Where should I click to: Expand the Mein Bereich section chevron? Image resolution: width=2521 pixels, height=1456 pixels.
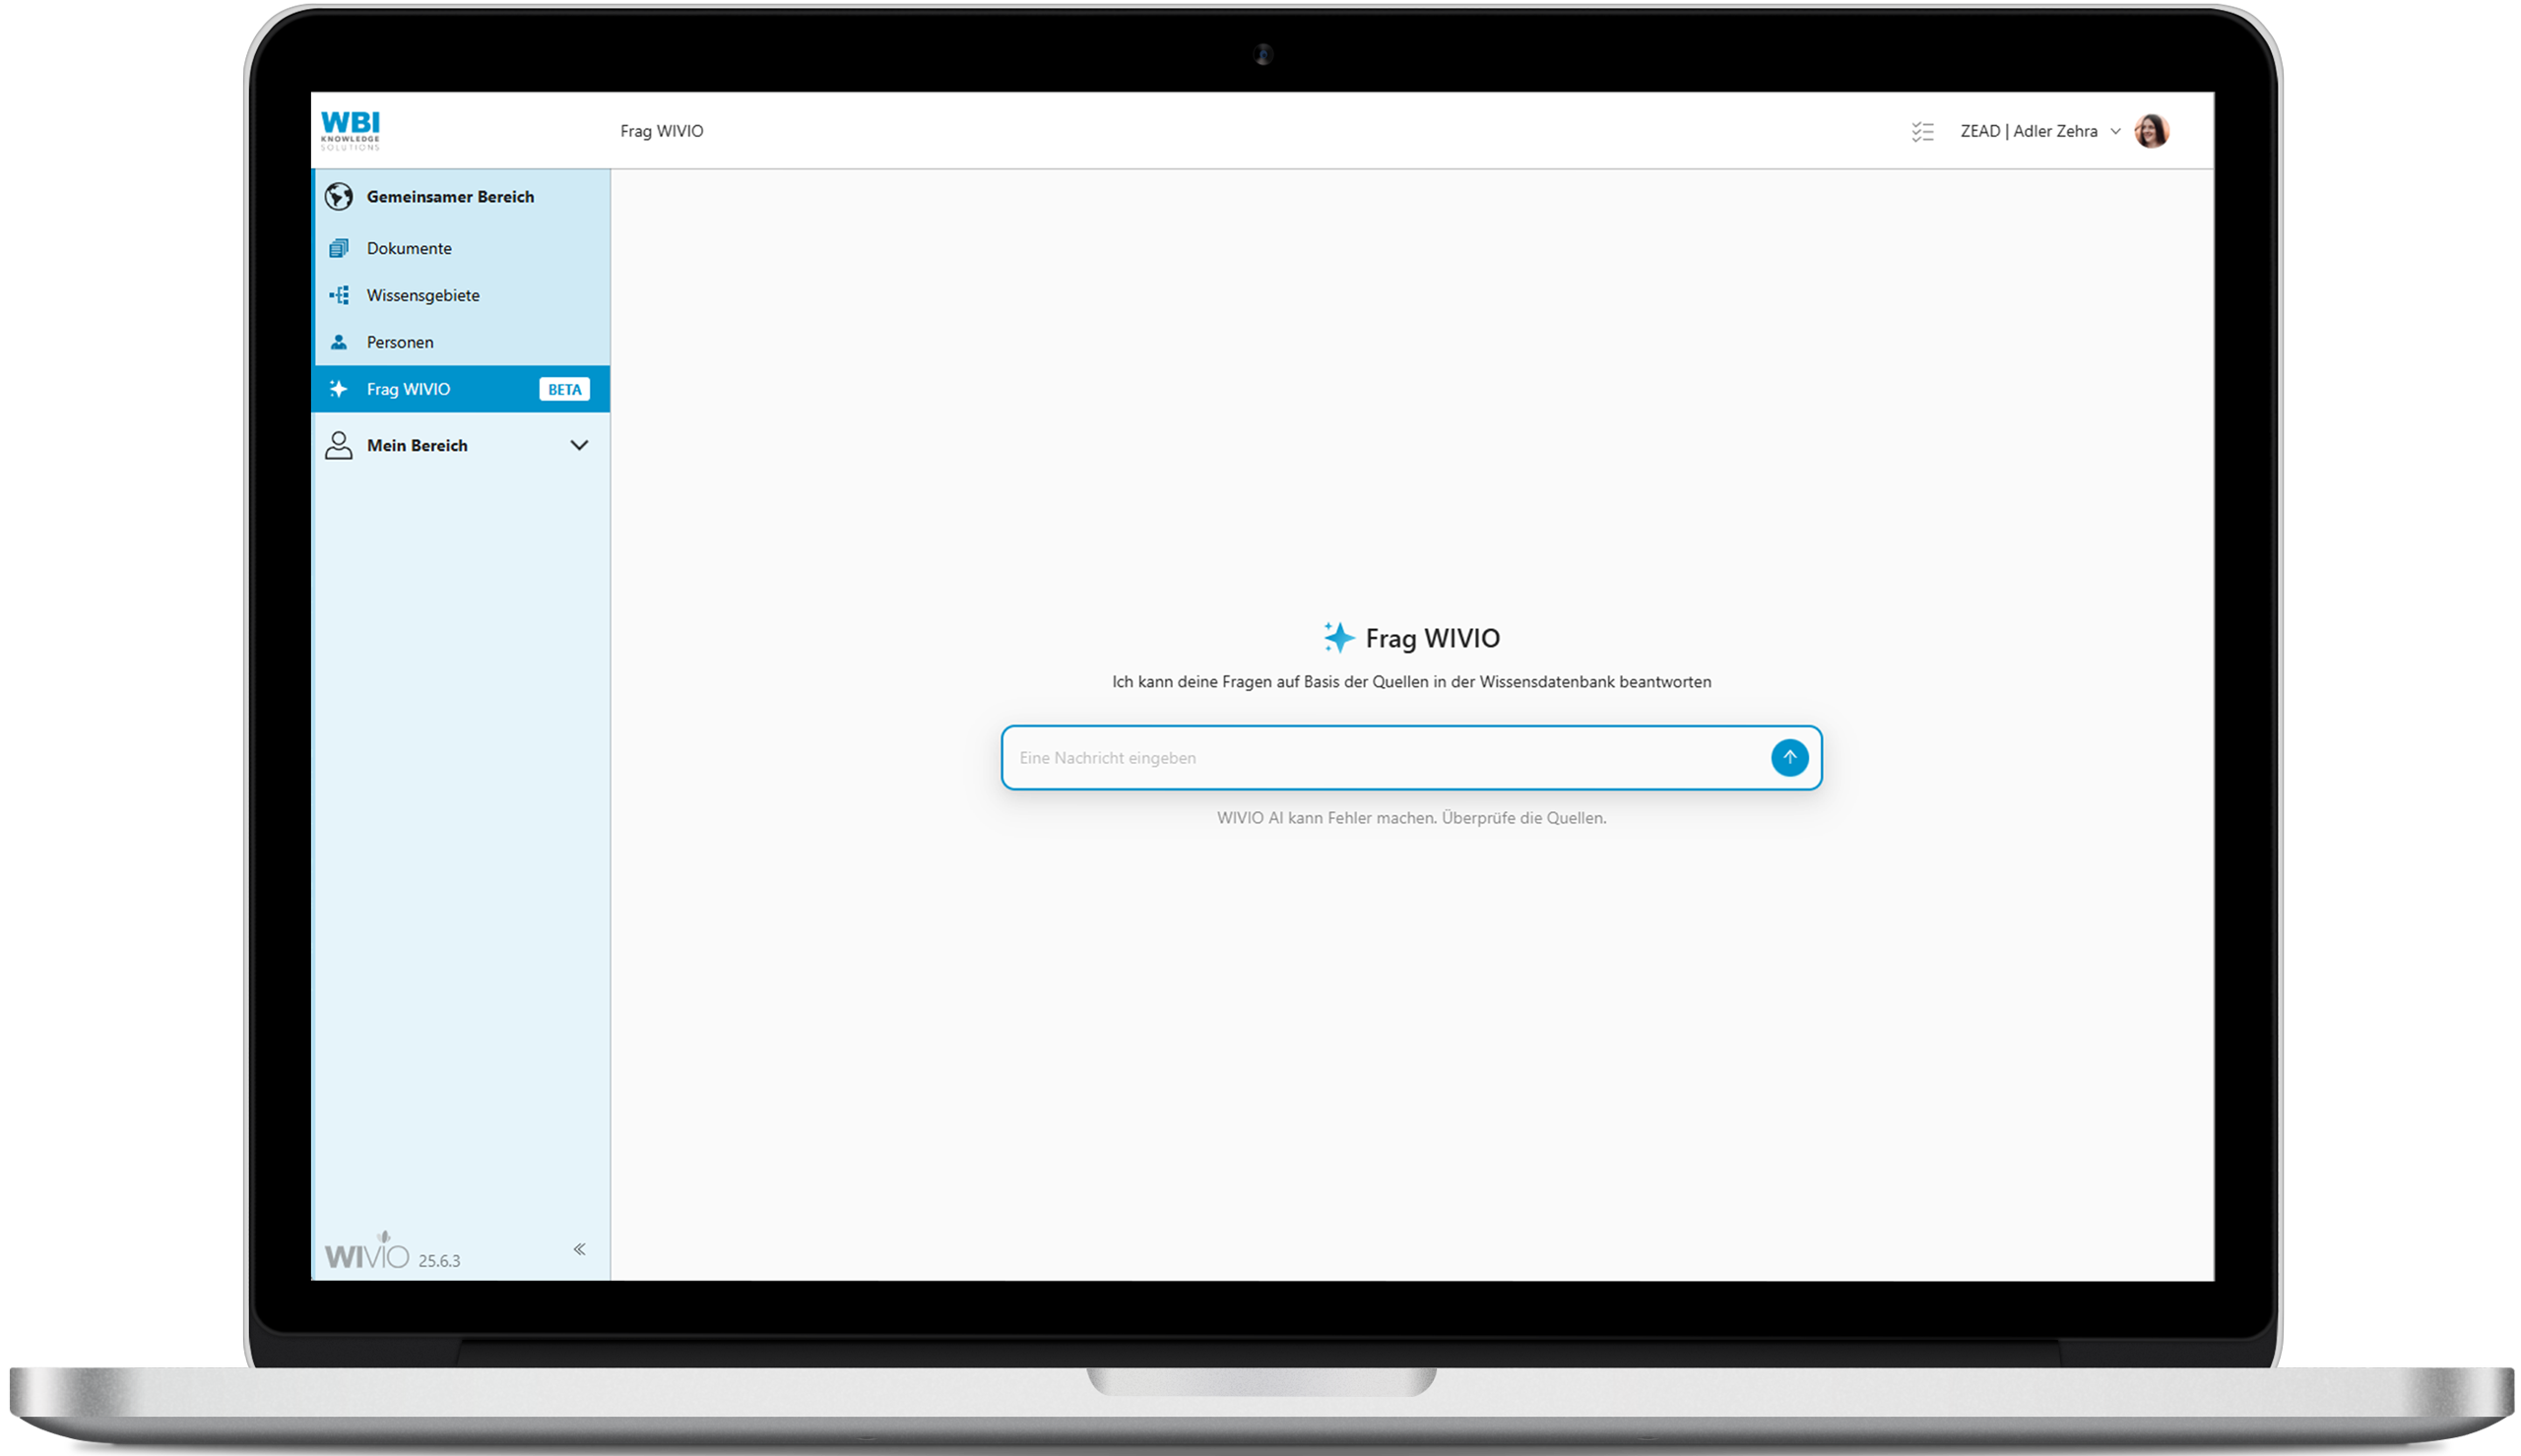(579, 446)
